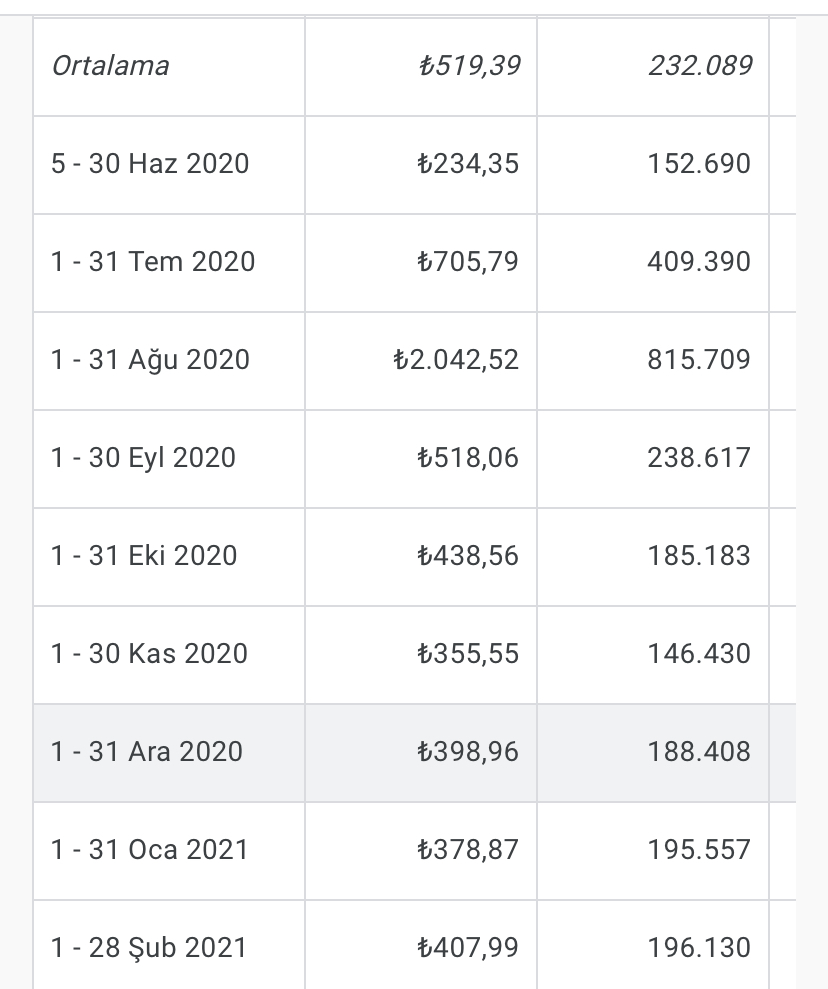This screenshot has width=828, height=989.
Task: Click the 815.709 value cell
Action: coord(653,361)
